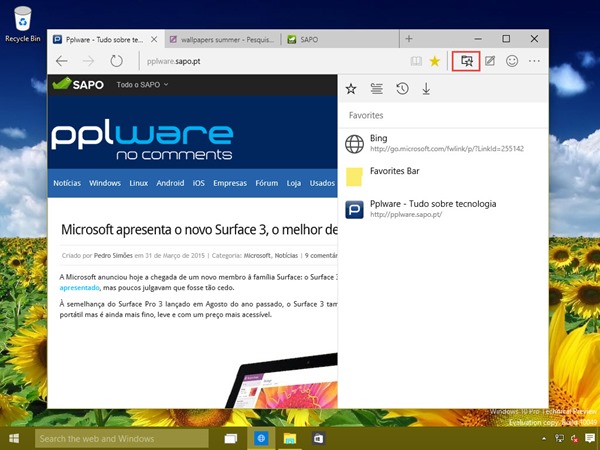Close the Pplware tab
Viewport: 600px width, 450px height.
tap(154, 39)
